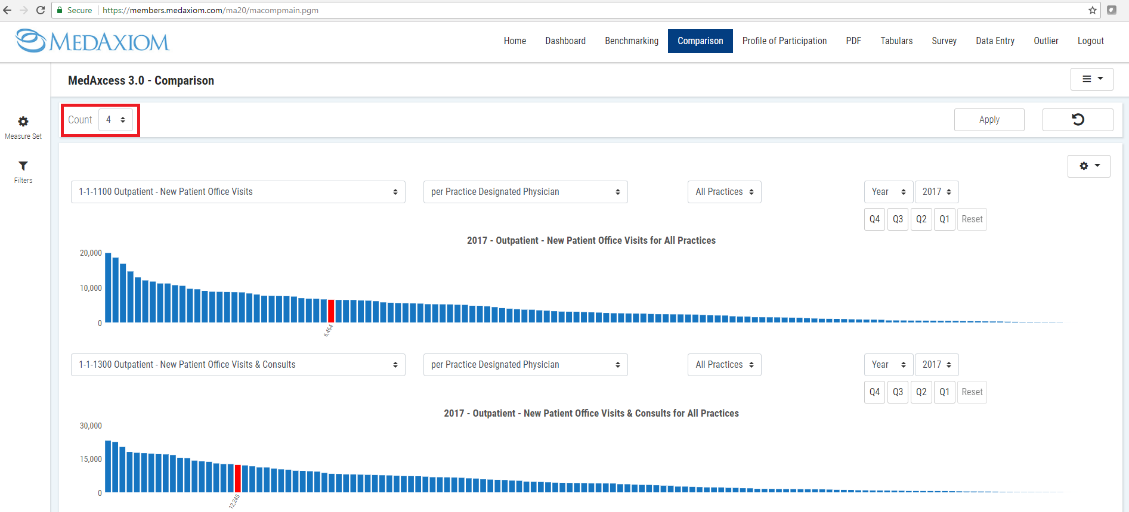
Task: Click Reset in the second chart
Action: (x=971, y=392)
